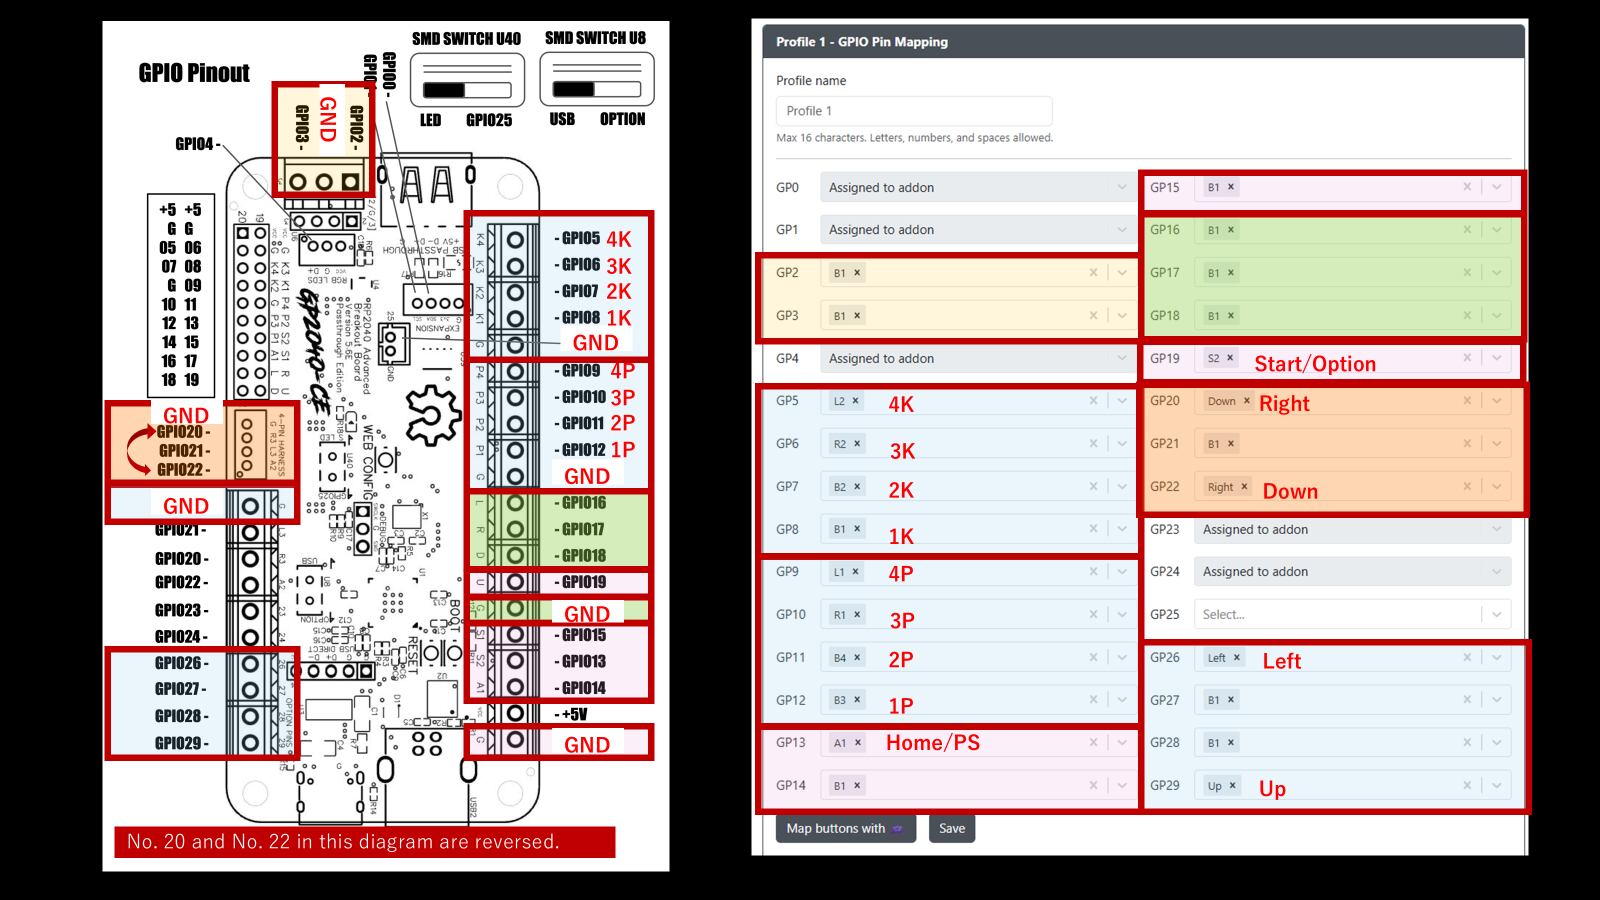Image resolution: width=1600 pixels, height=900 pixels.
Task: Clear all selections in the GP21 row
Action: 1467,444
